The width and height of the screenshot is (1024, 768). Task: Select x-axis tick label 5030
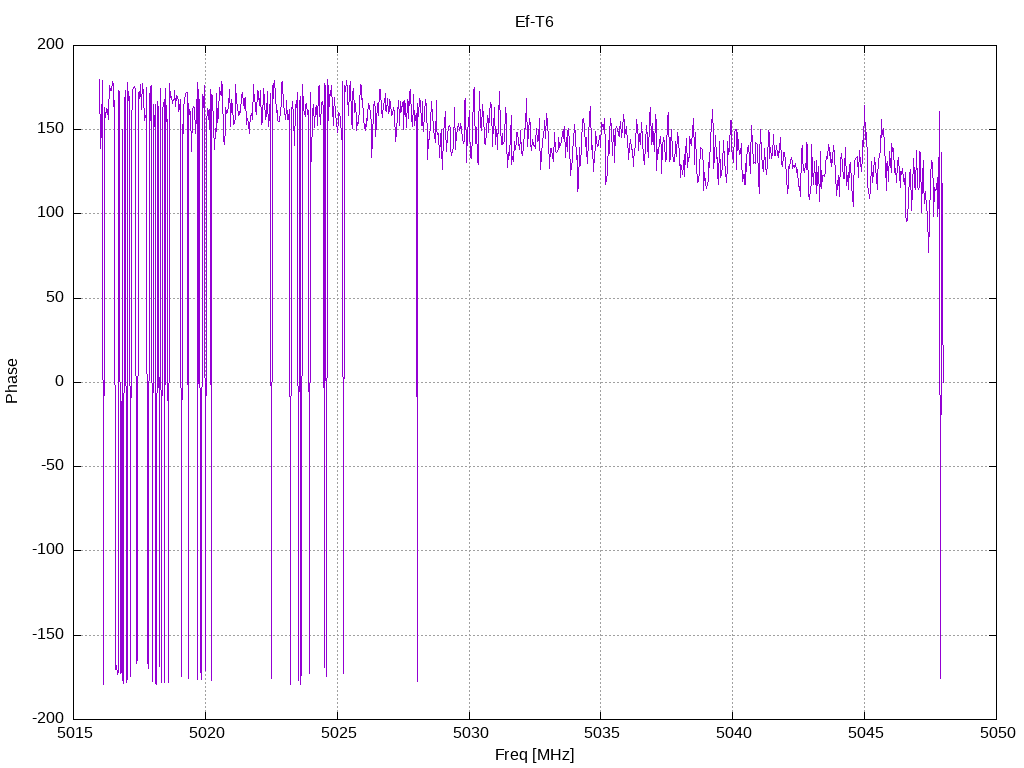(x=470, y=733)
